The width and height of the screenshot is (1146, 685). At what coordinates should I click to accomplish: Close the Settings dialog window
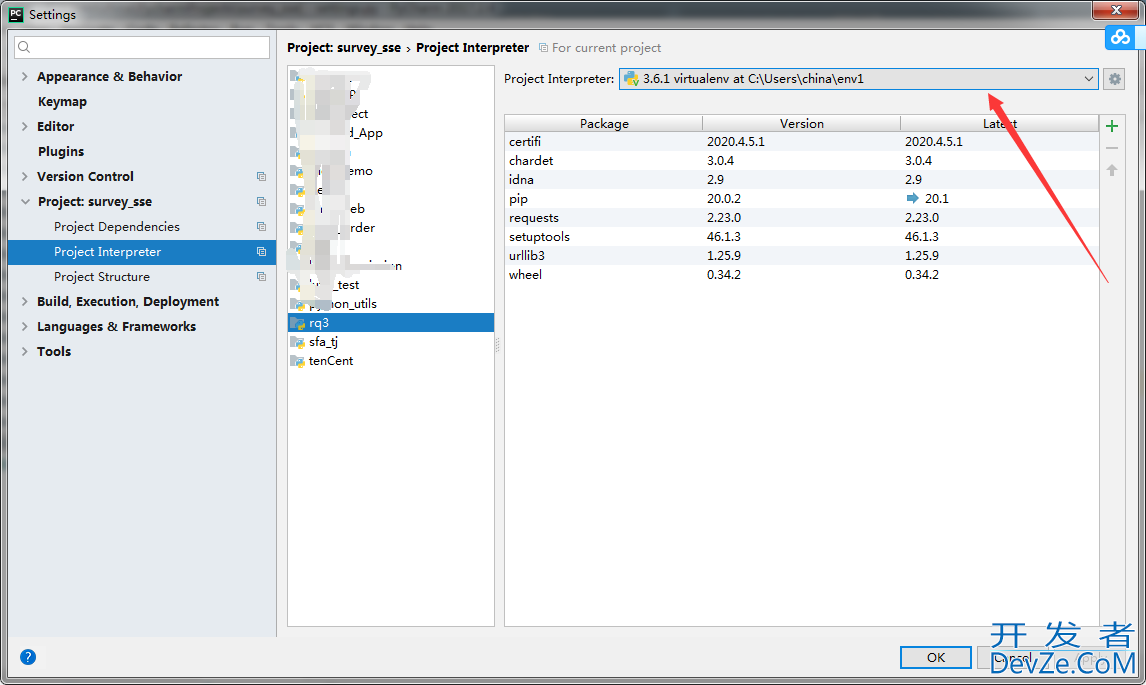(1115, 10)
